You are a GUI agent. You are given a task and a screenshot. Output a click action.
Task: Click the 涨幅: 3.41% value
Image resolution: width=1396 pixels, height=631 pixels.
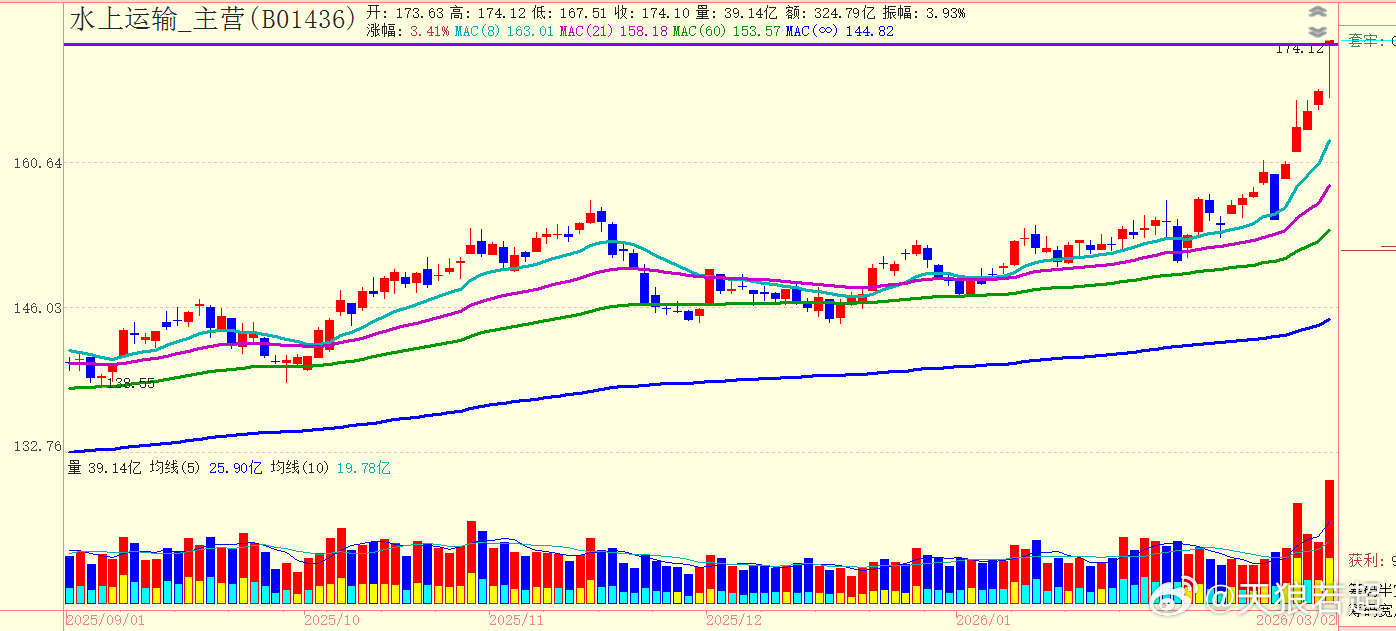(x=408, y=31)
